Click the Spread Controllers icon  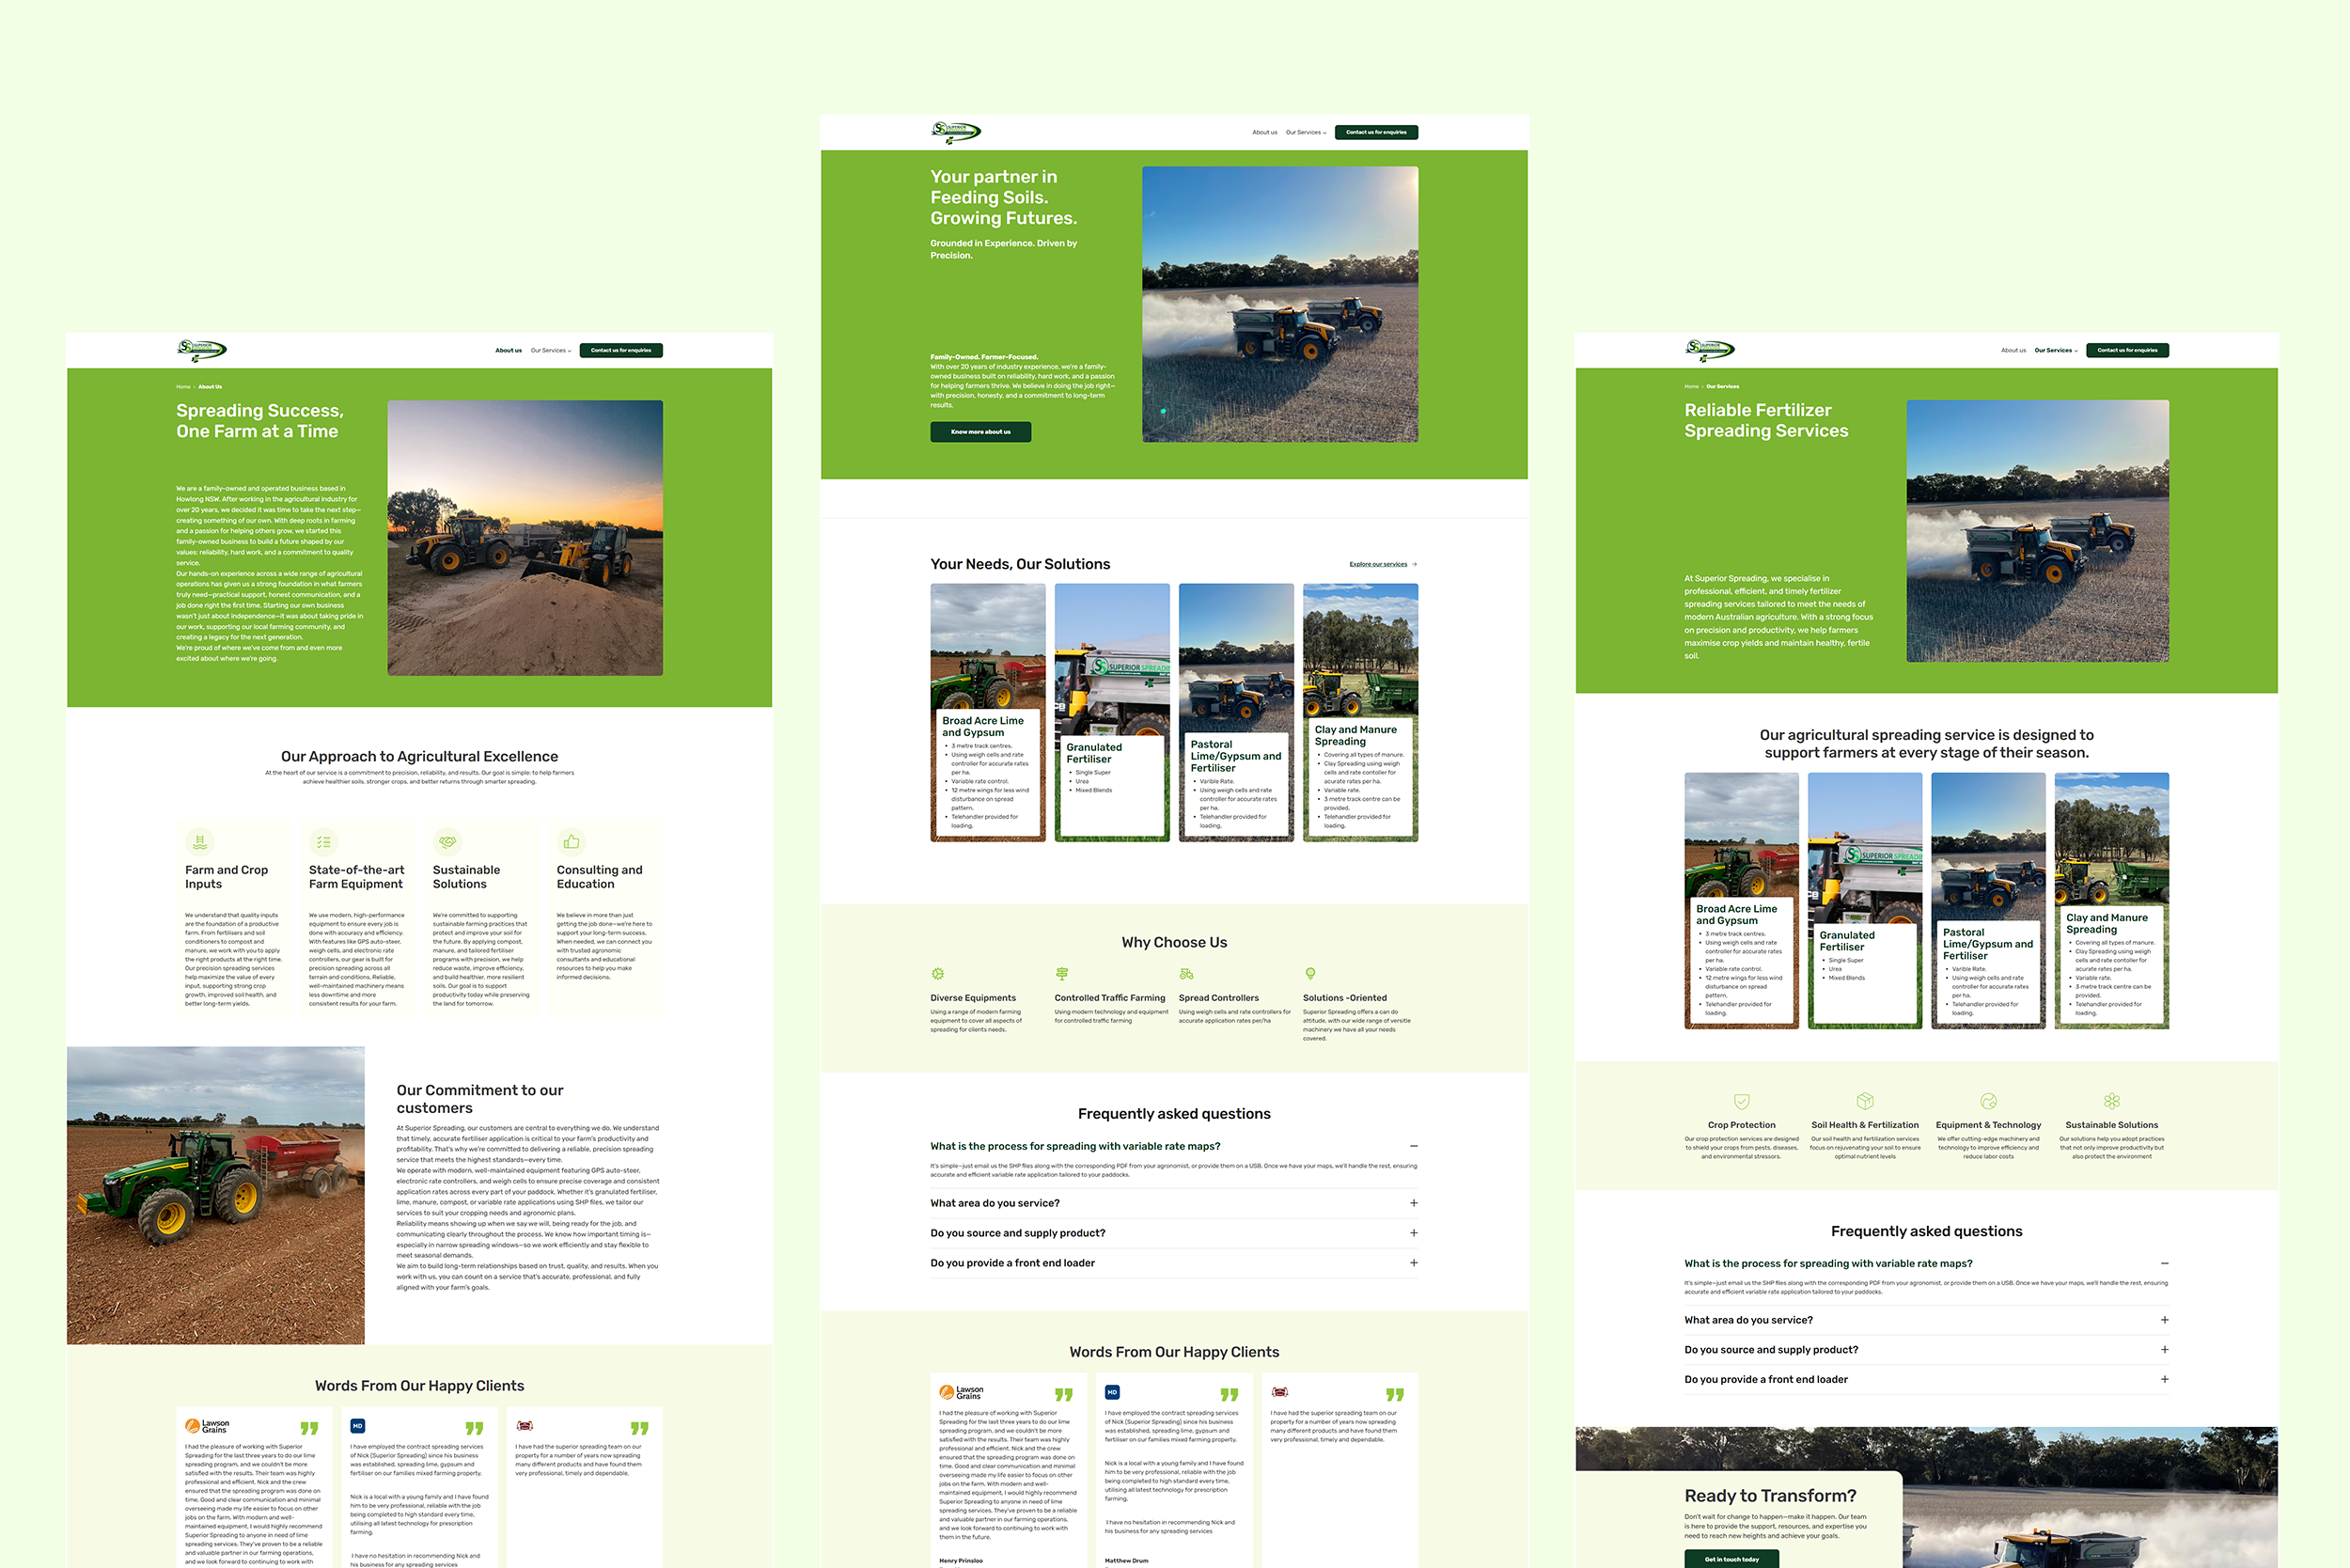click(x=1186, y=974)
